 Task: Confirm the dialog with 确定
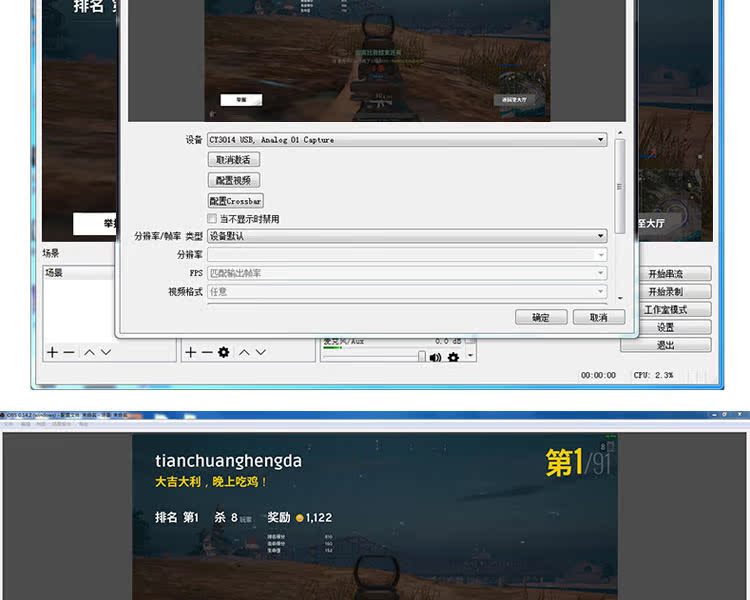click(541, 317)
